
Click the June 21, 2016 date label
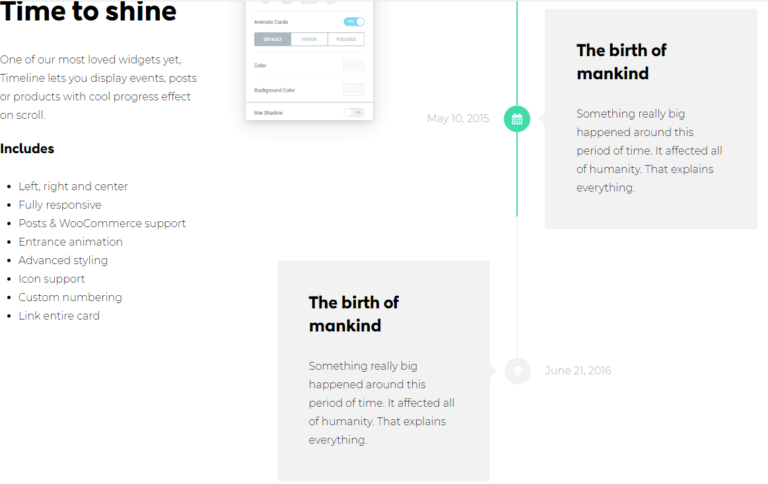tap(578, 371)
